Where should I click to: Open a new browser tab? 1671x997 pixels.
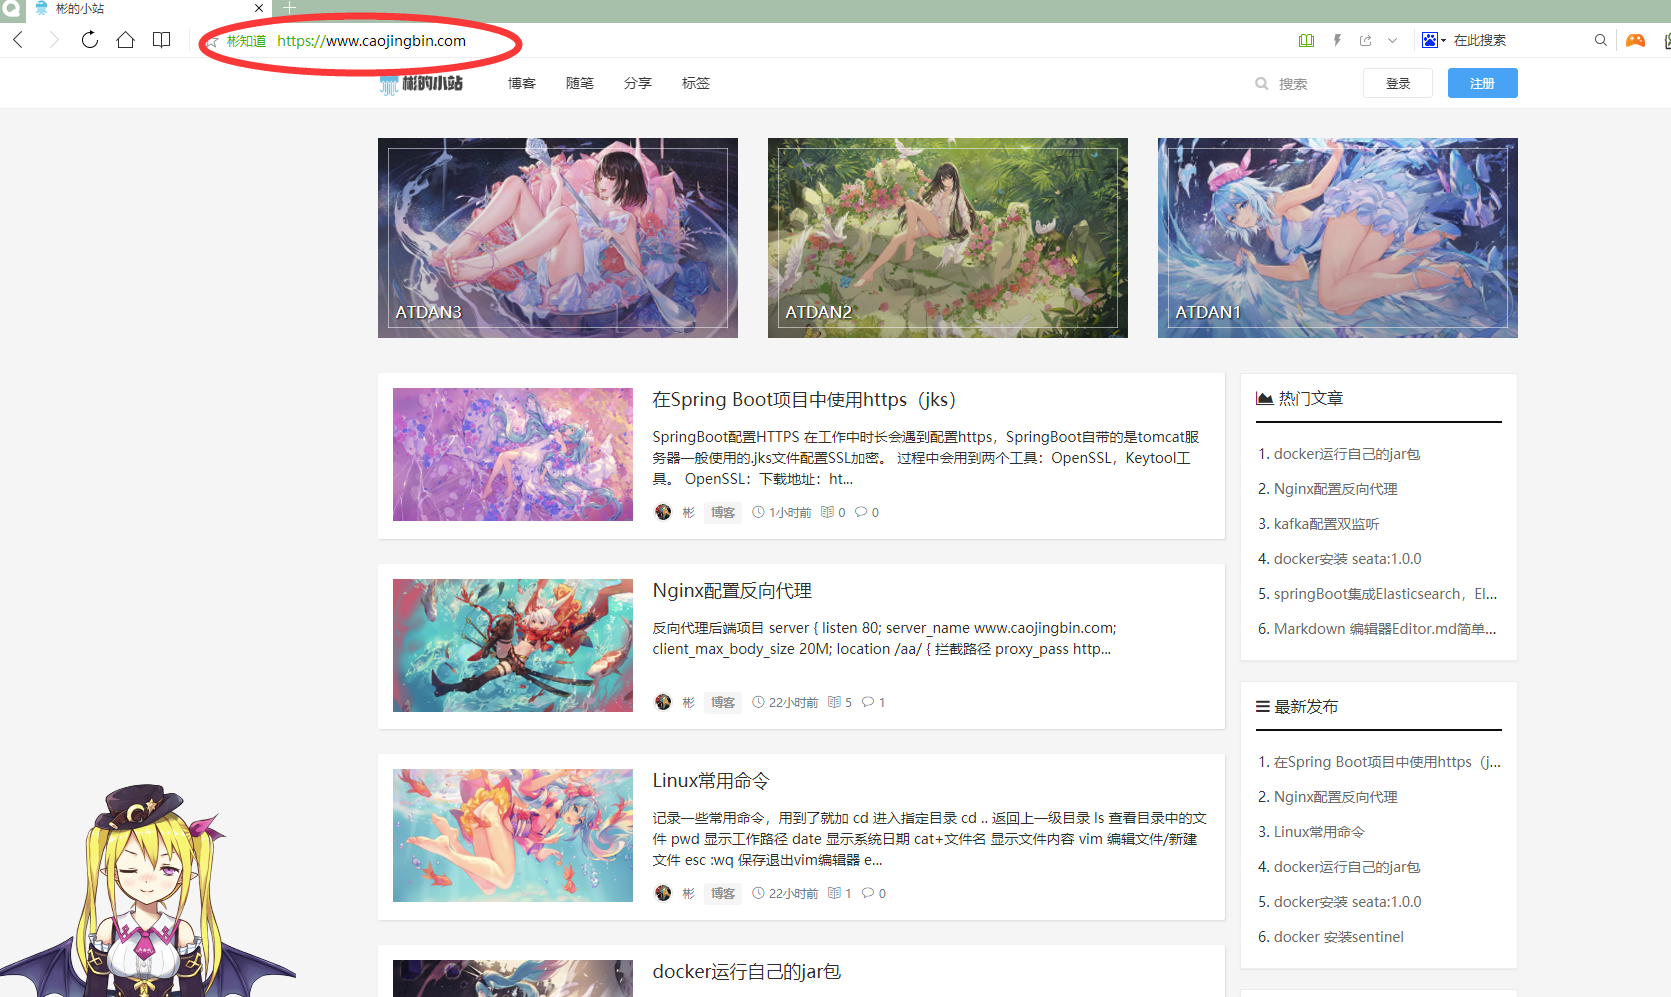289,8
